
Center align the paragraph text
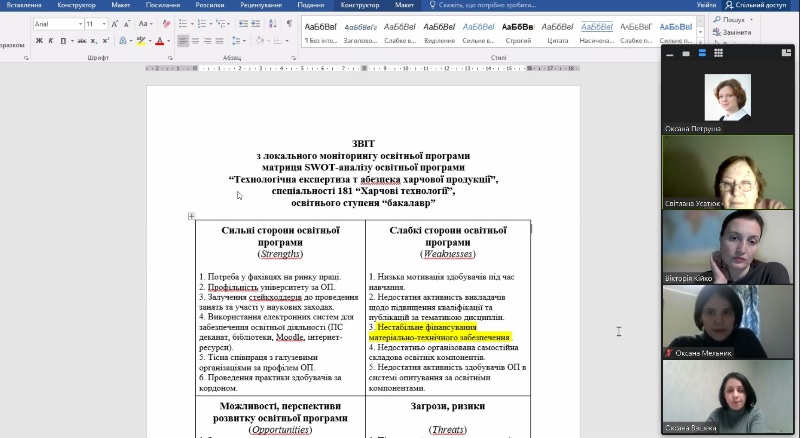pos(197,41)
